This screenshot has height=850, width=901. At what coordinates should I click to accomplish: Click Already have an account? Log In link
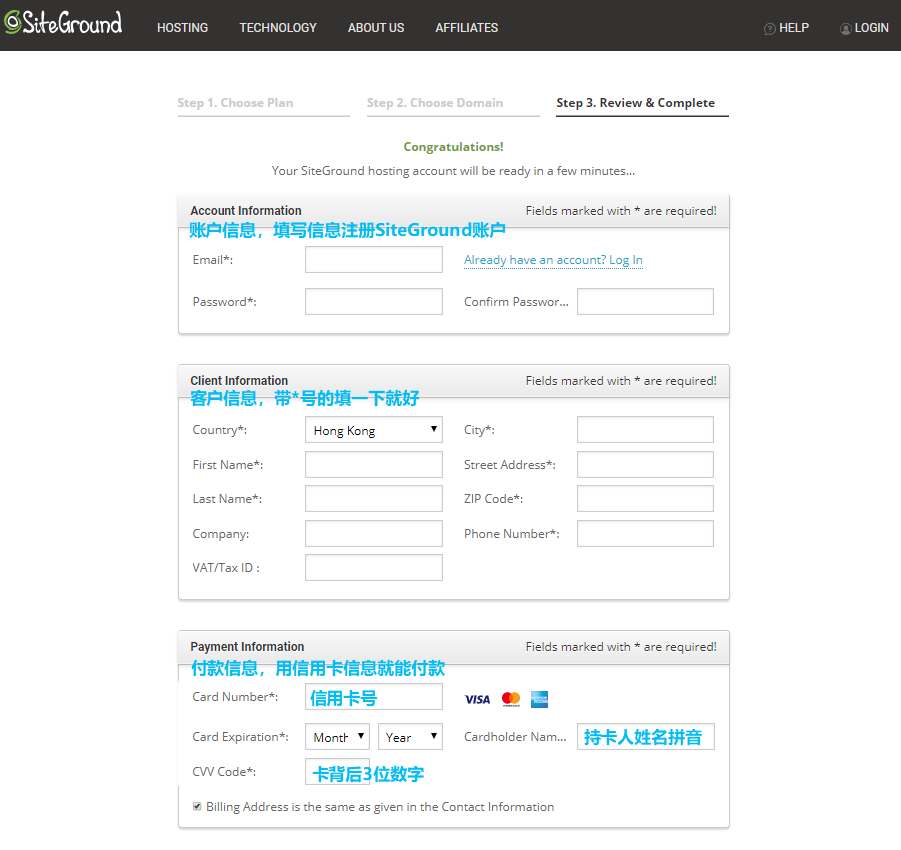[x=553, y=260]
